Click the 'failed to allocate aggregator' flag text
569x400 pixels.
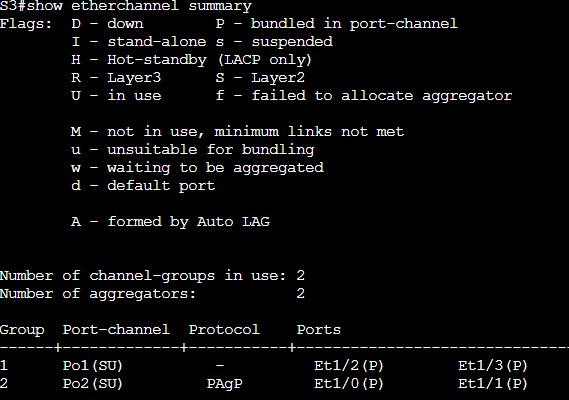click(x=382, y=95)
